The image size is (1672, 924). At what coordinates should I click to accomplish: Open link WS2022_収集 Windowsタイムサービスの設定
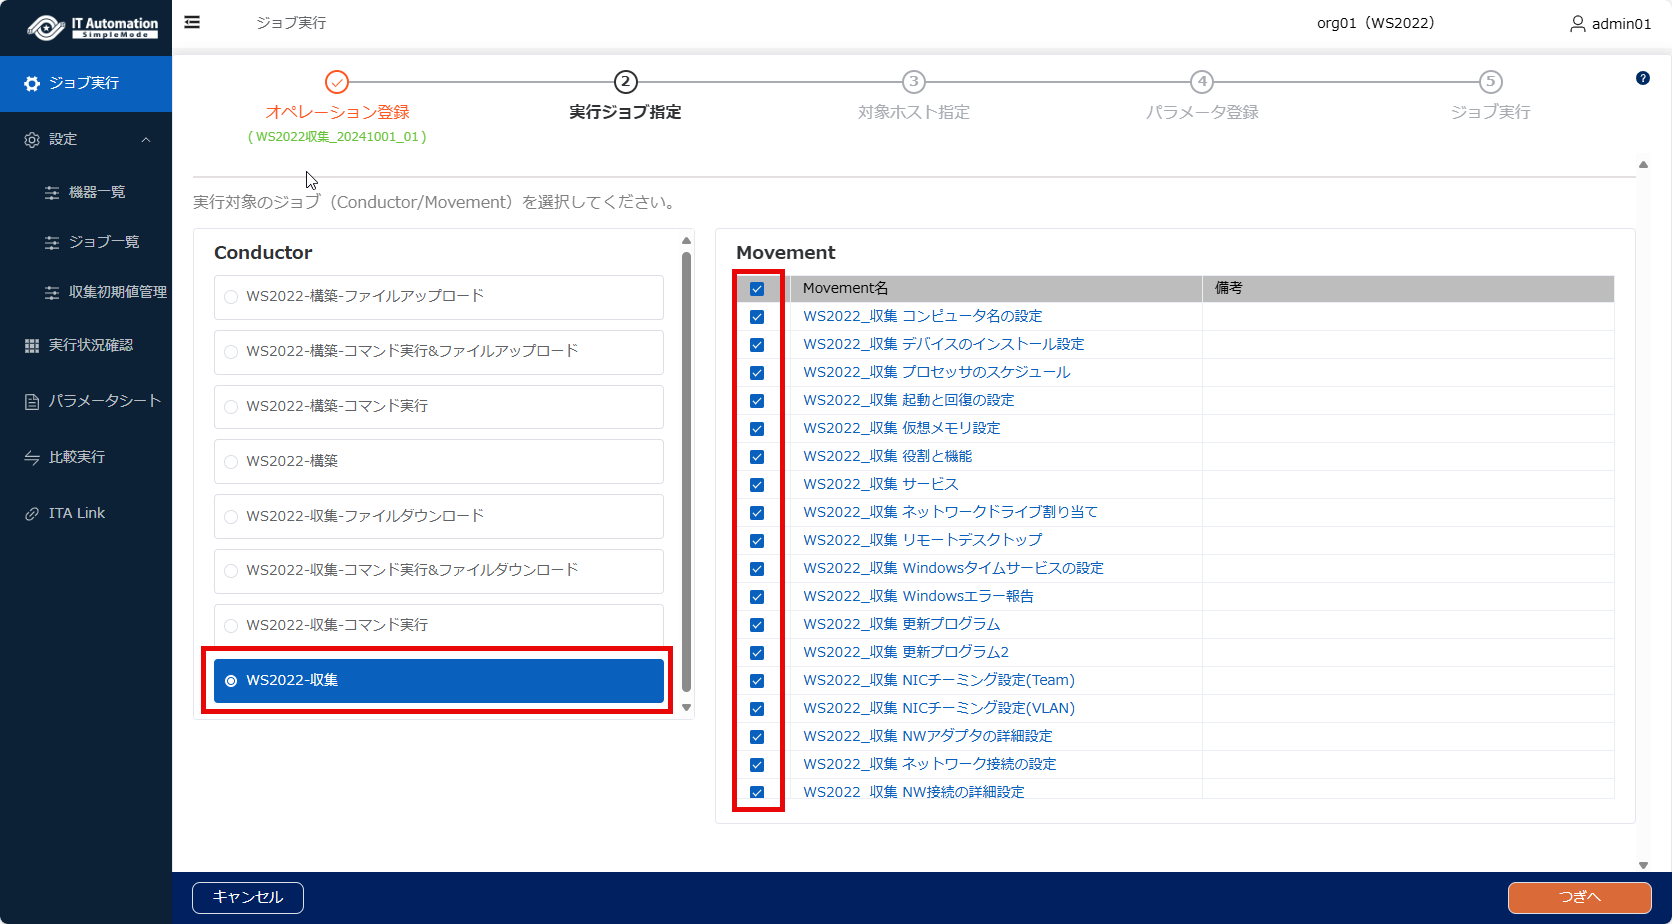[x=953, y=568]
